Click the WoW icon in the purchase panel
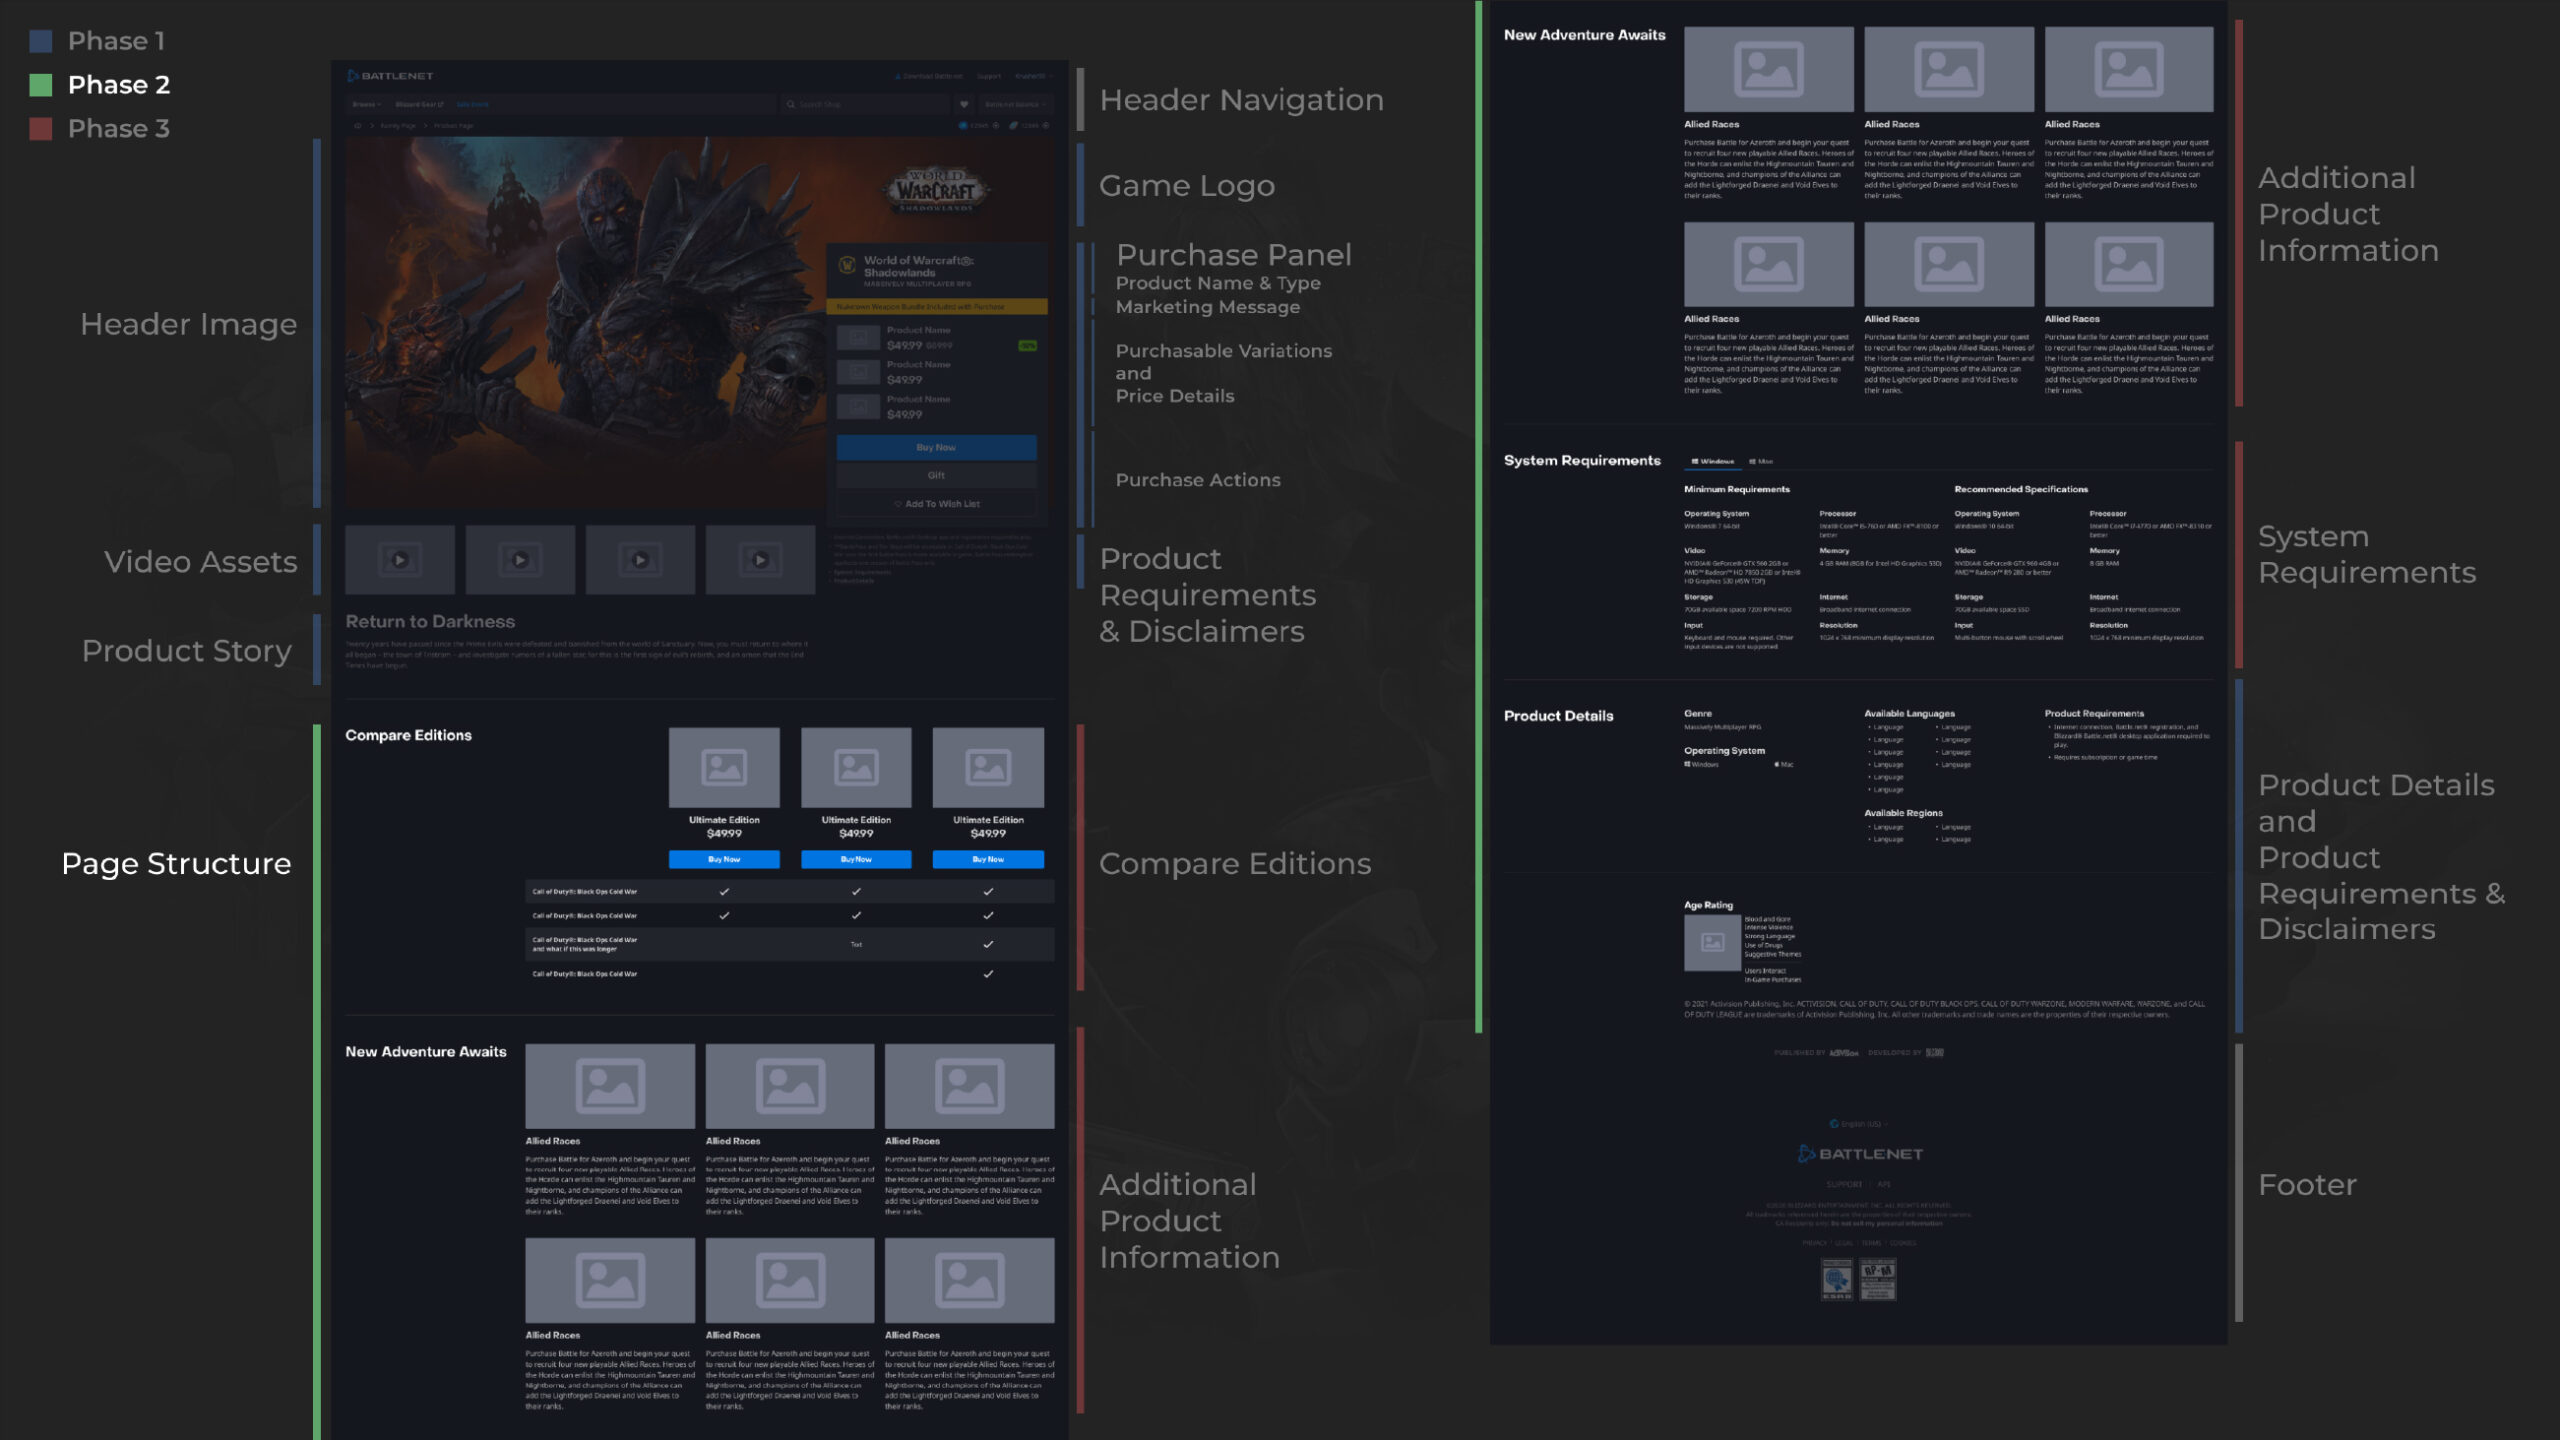Image resolution: width=2560 pixels, height=1440 pixels. 847,266
